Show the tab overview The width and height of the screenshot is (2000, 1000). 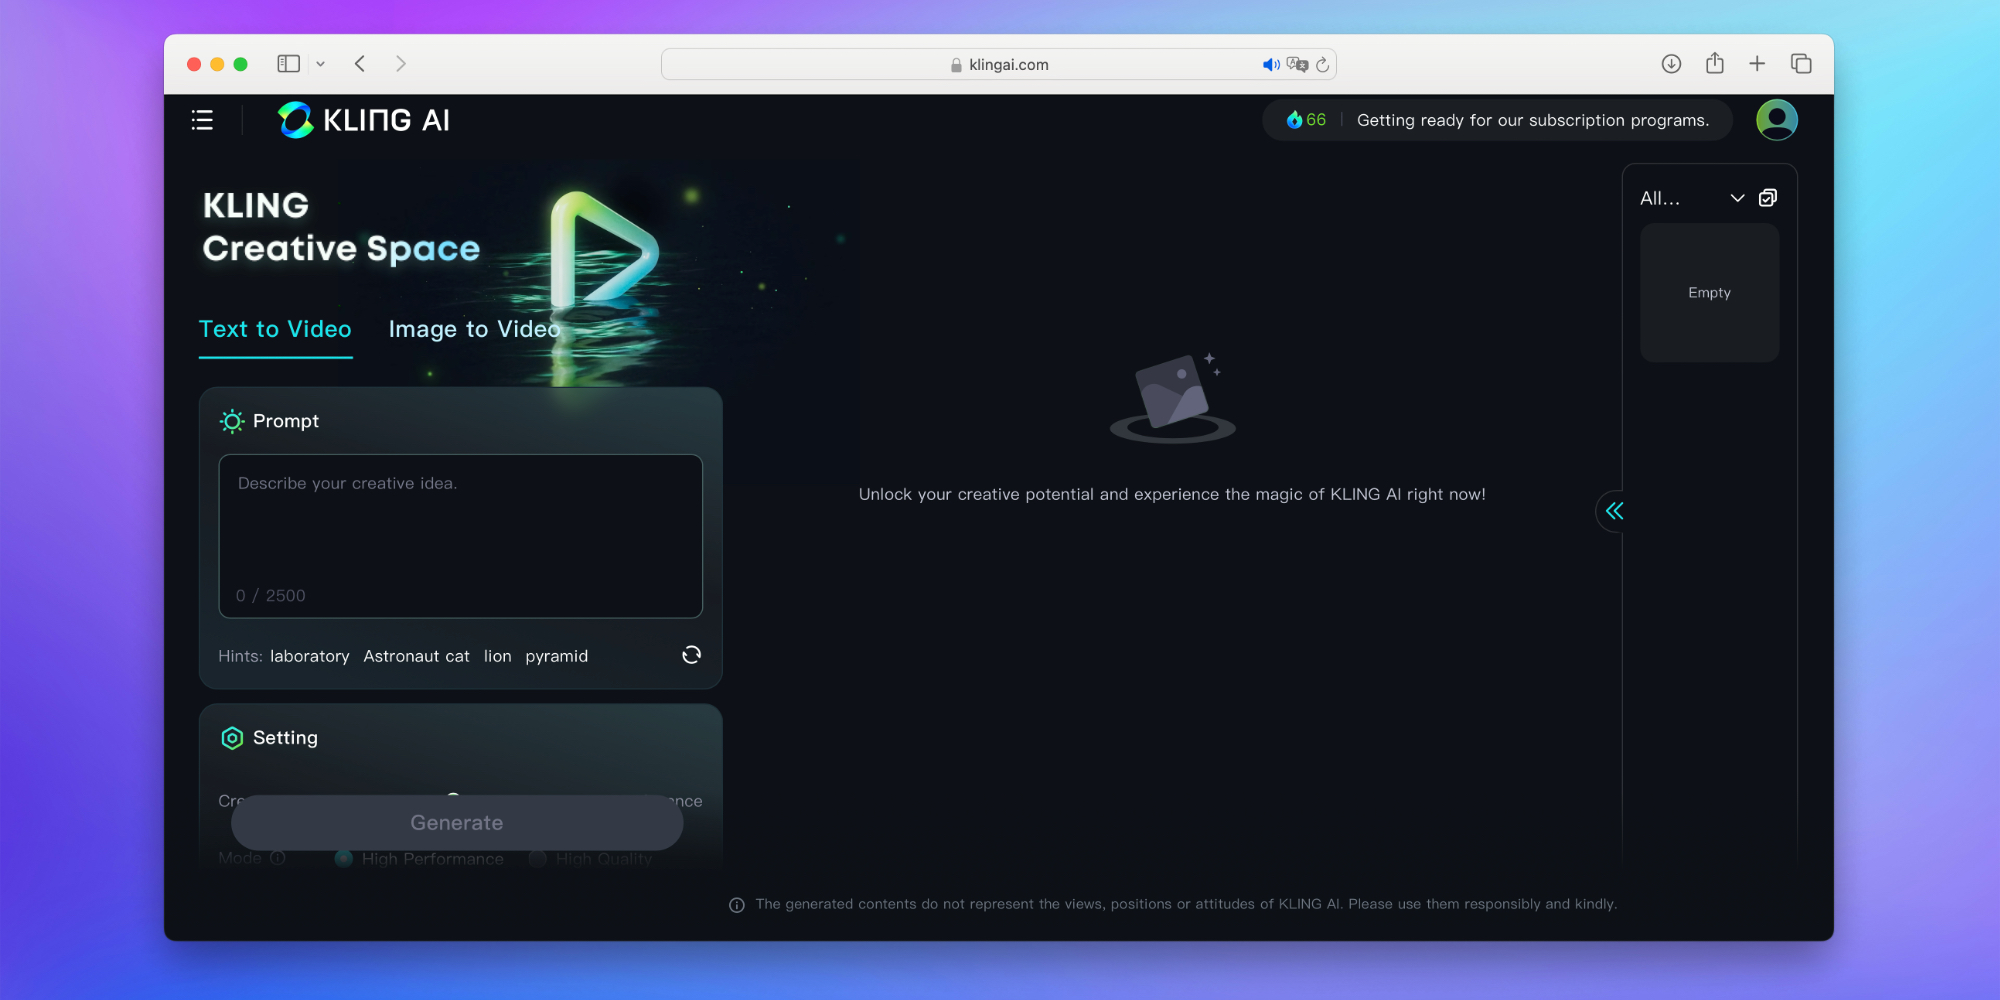pyautogui.click(x=1801, y=64)
